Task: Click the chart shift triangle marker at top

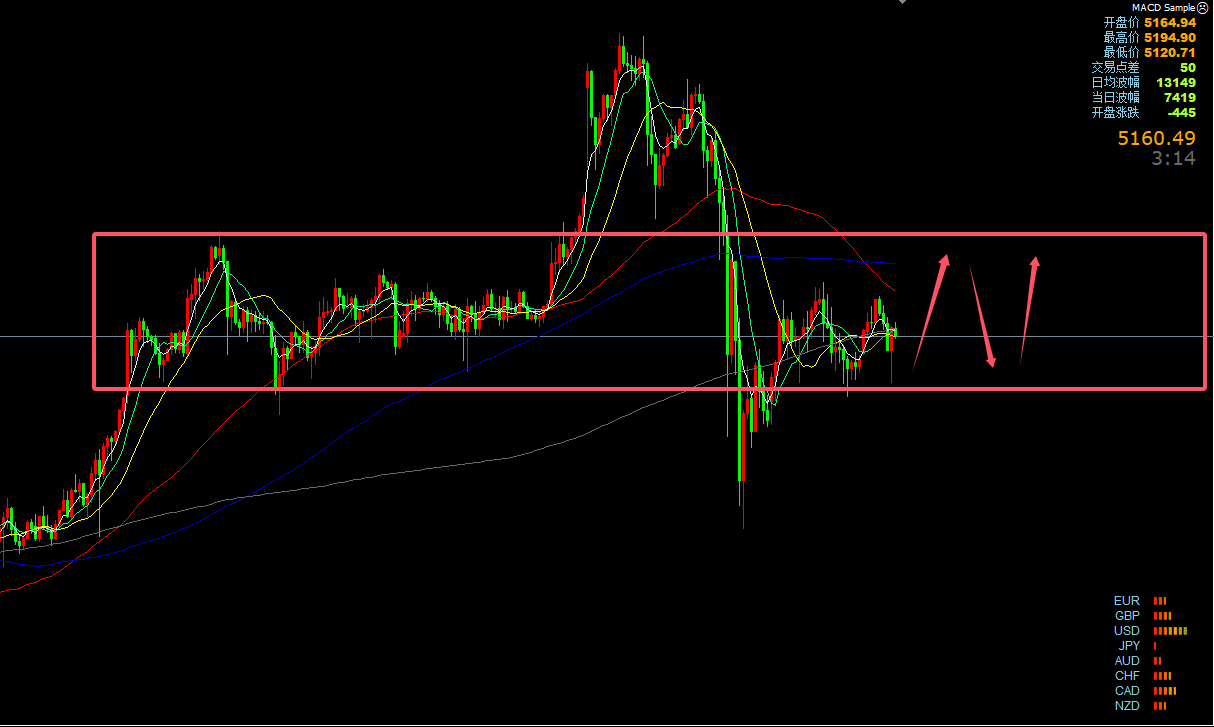Action: pos(903,2)
